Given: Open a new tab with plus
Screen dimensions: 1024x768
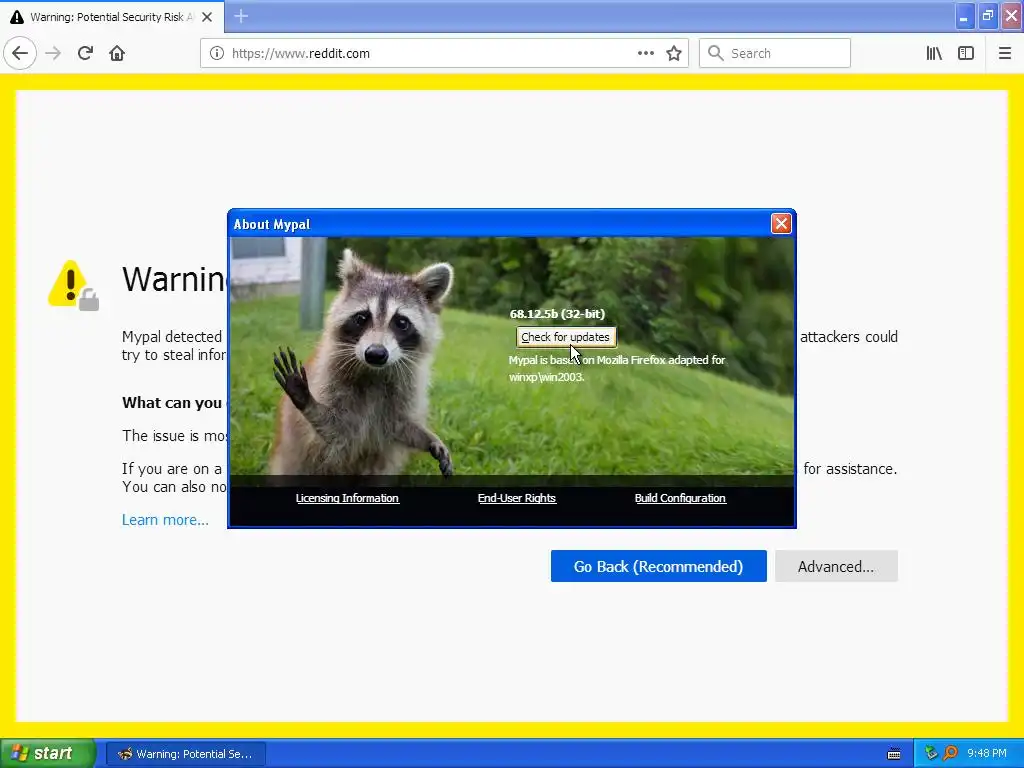Looking at the screenshot, I should coord(241,16).
